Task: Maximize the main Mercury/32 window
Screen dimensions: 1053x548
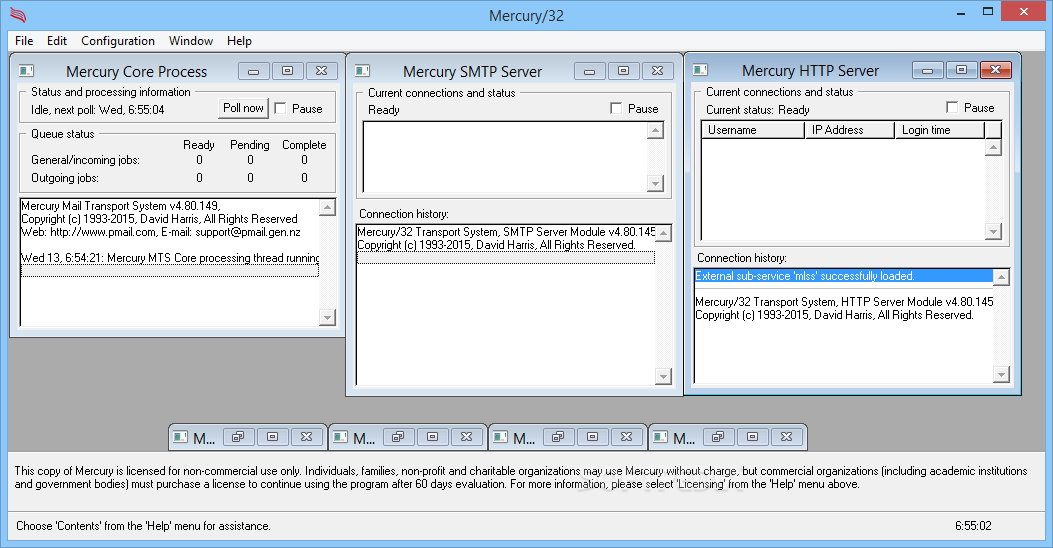Action: tap(988, 11)
